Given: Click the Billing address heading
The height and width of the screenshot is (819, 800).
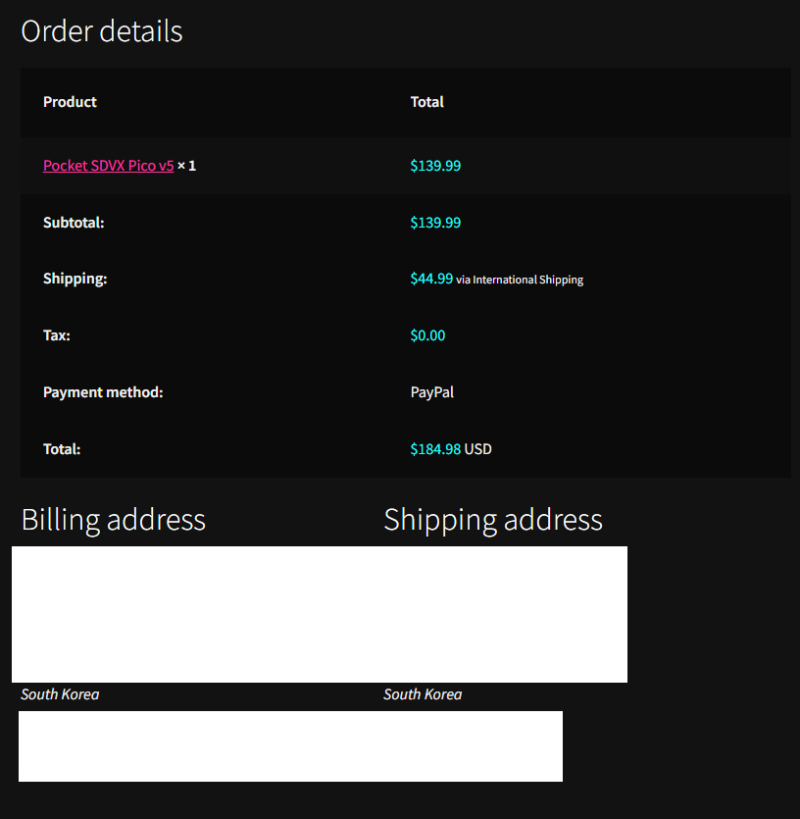Looking at the screenshot, I should [113, 520].
